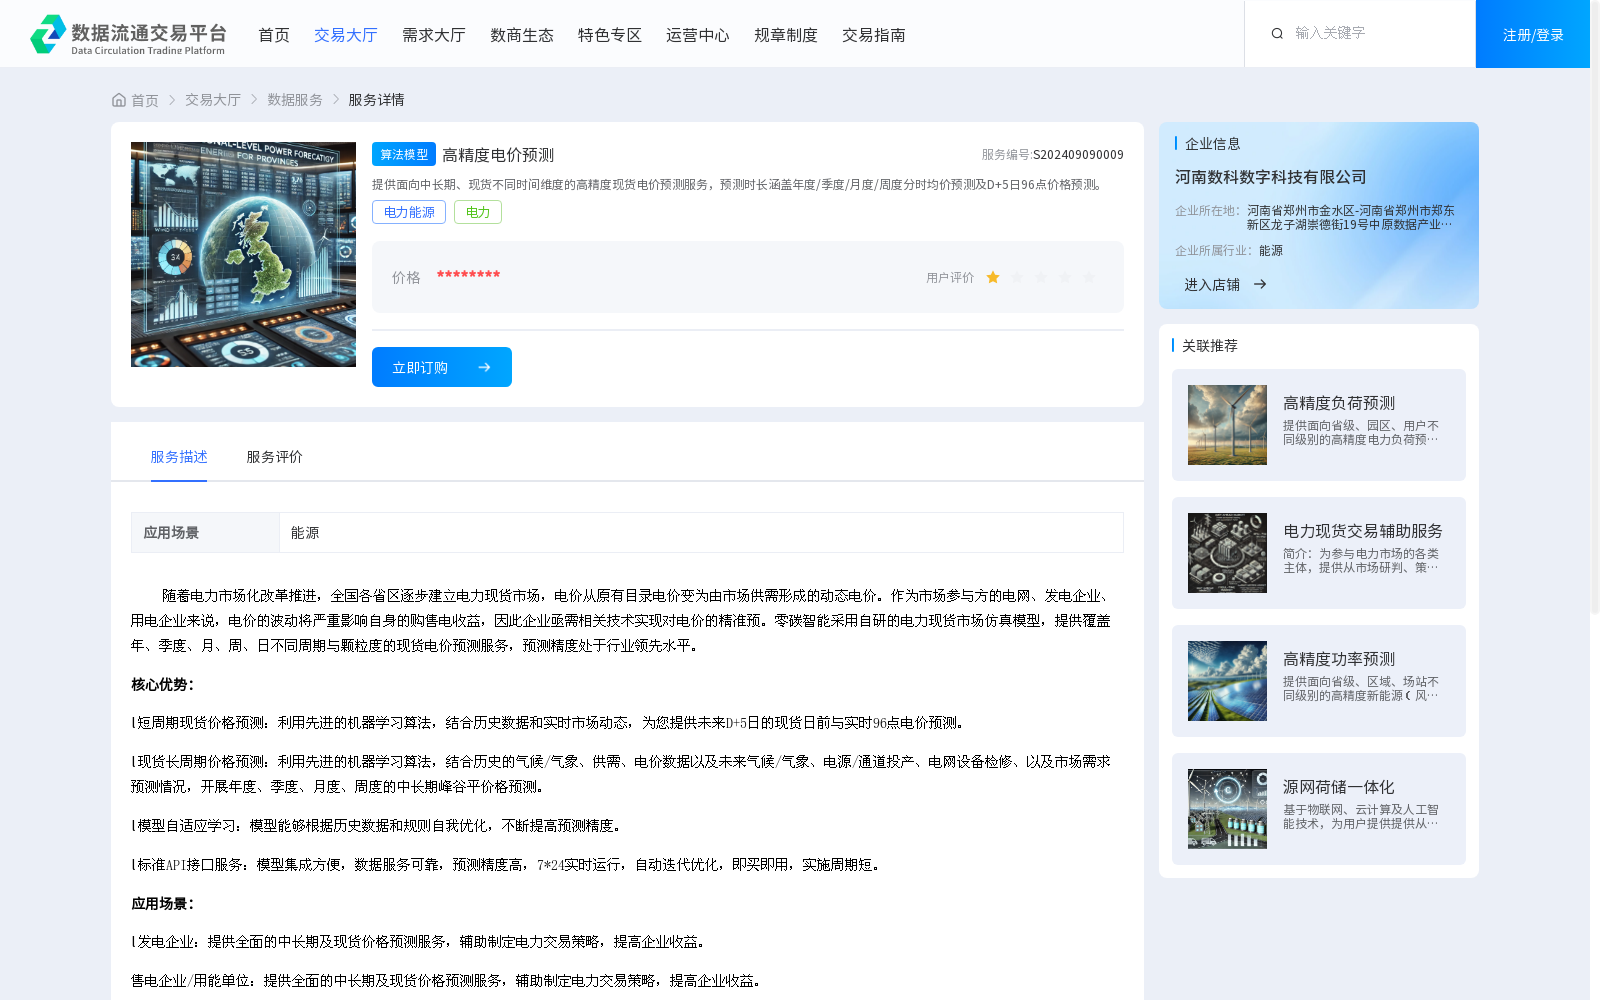Open 需求大厅 in top navigation

click(434, 35)
